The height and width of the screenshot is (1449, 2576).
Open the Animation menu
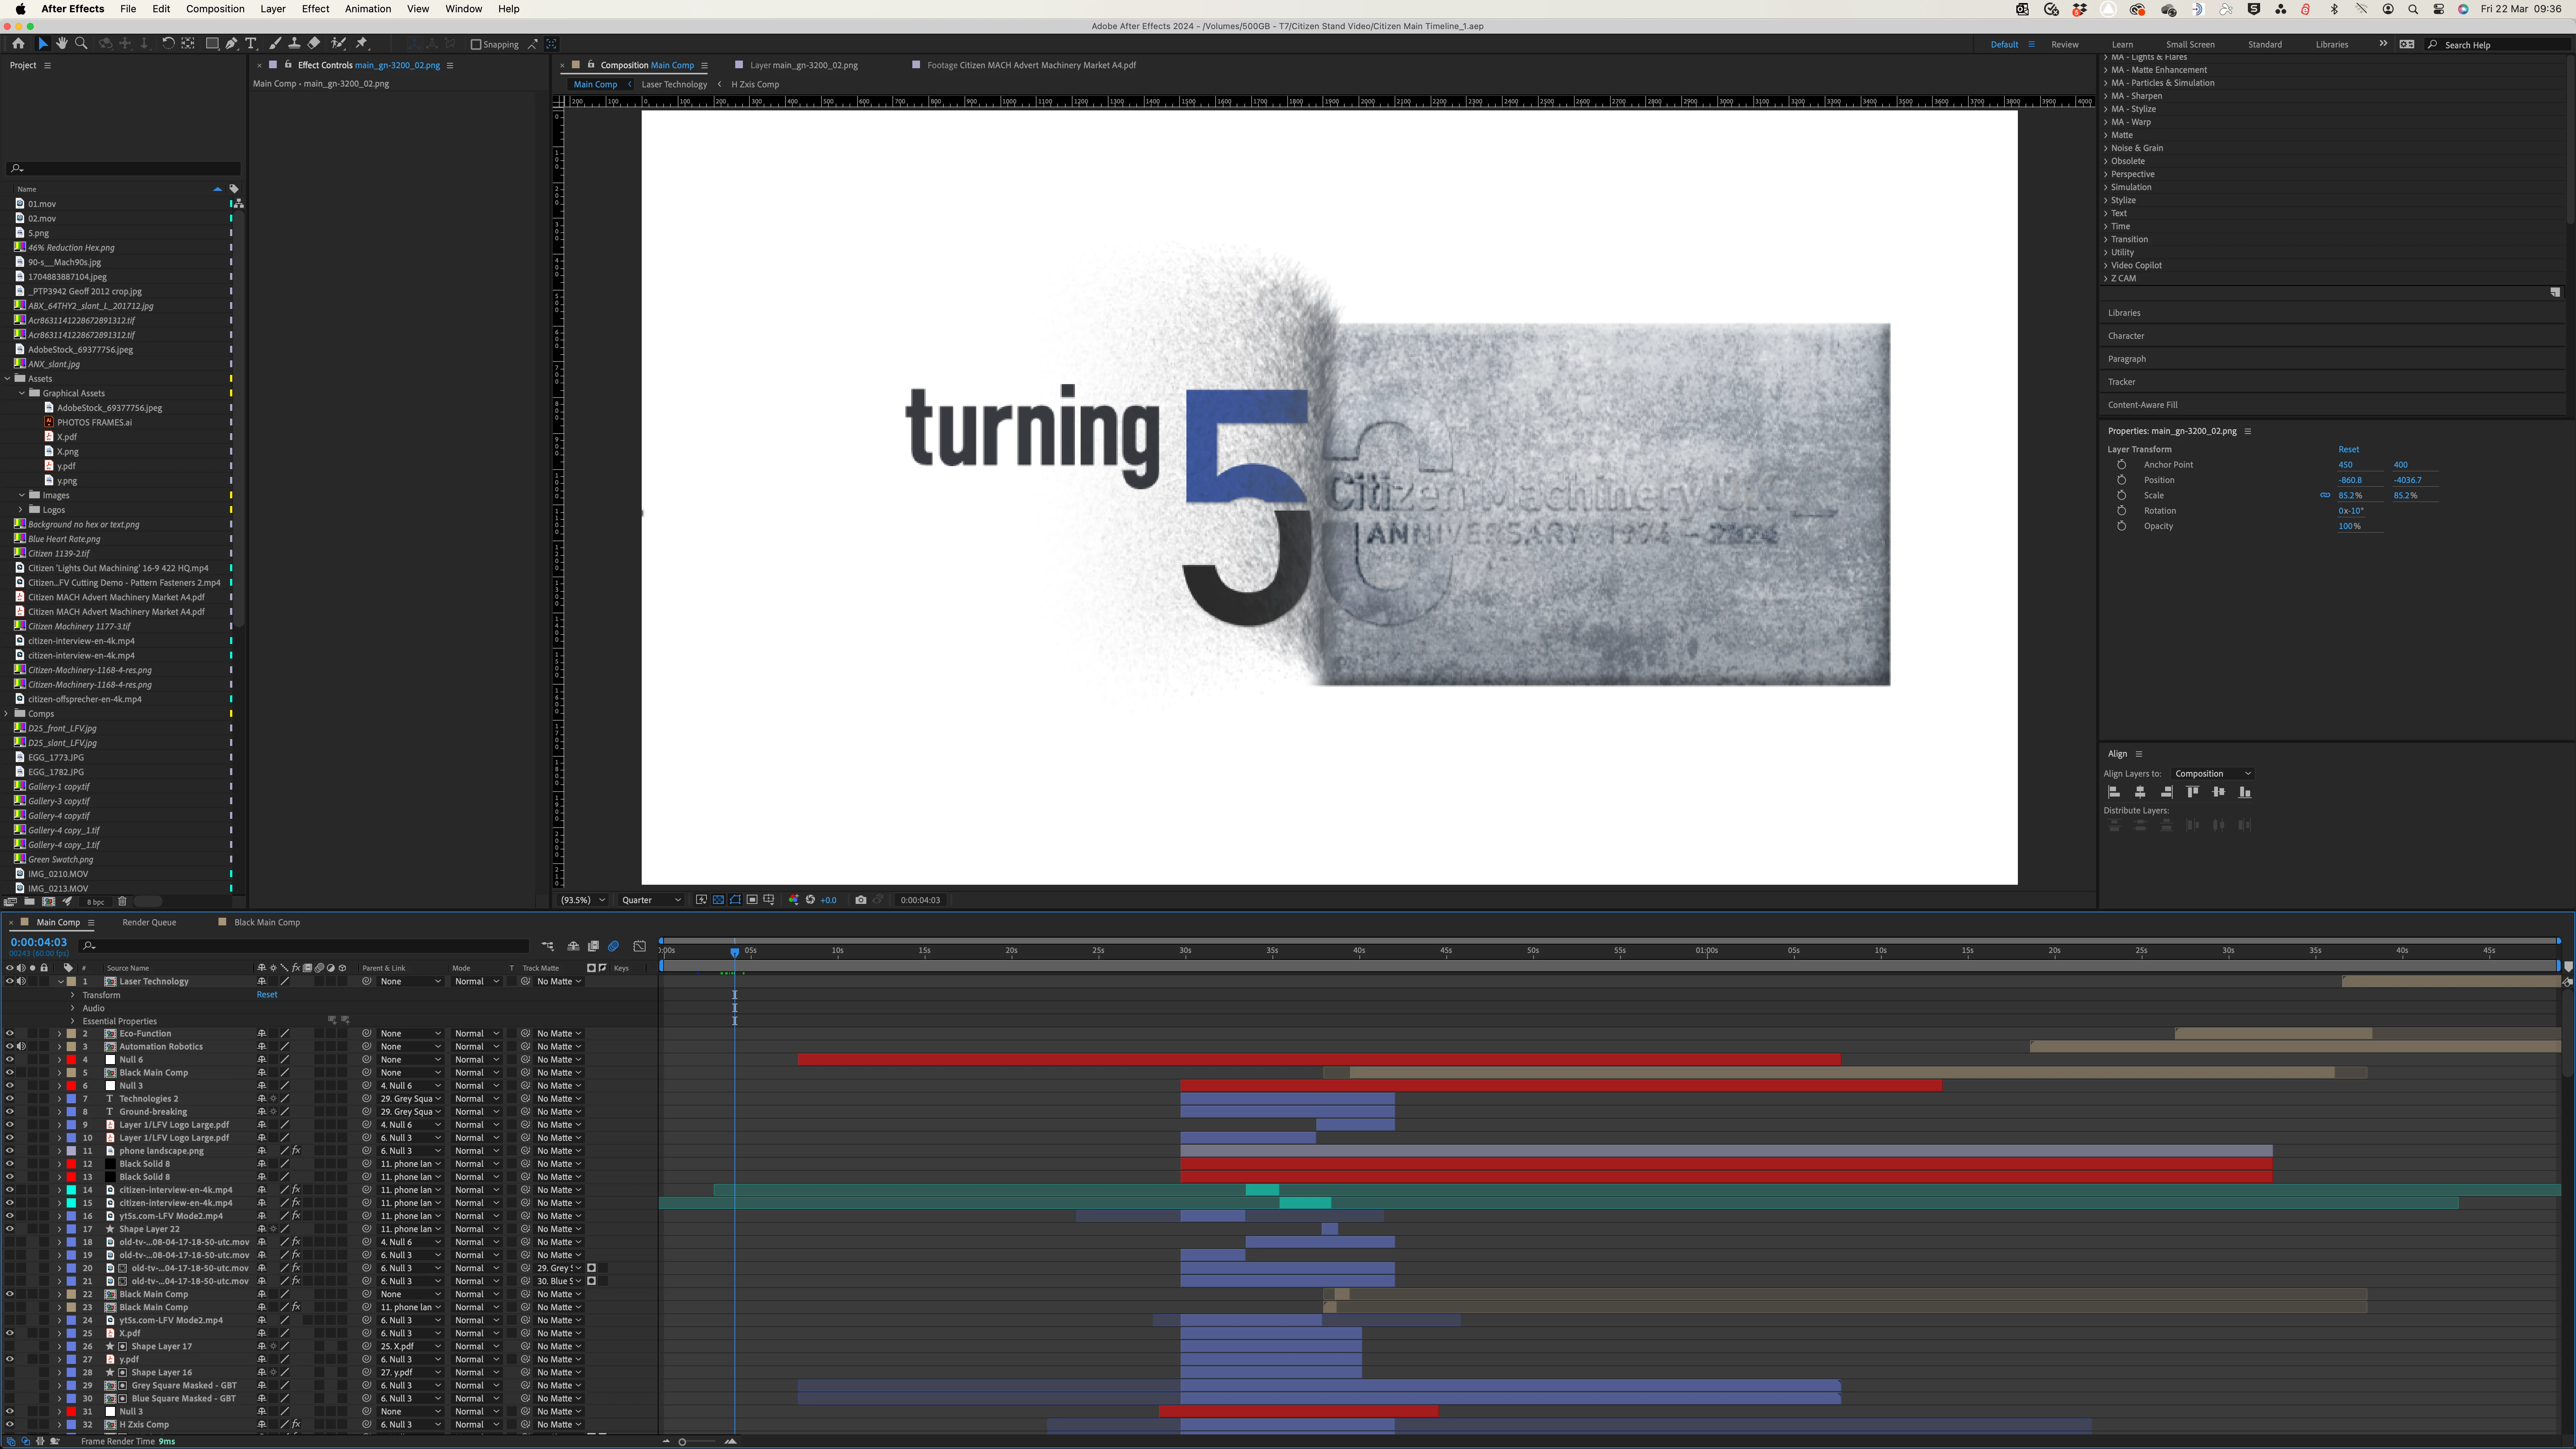[x=368, y=9]
